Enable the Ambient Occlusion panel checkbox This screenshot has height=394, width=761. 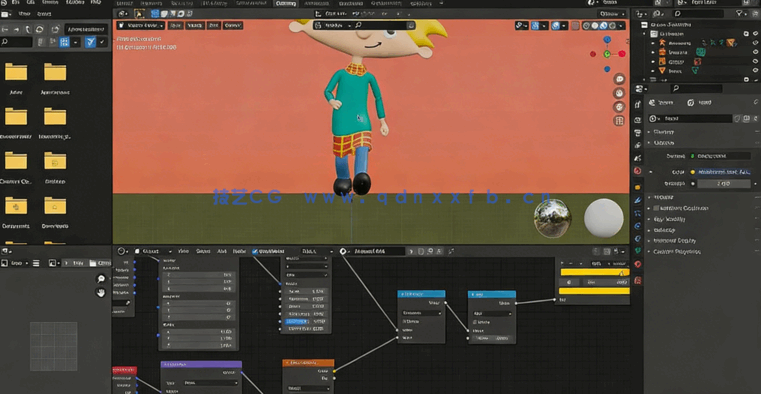[x=656, y=208]
